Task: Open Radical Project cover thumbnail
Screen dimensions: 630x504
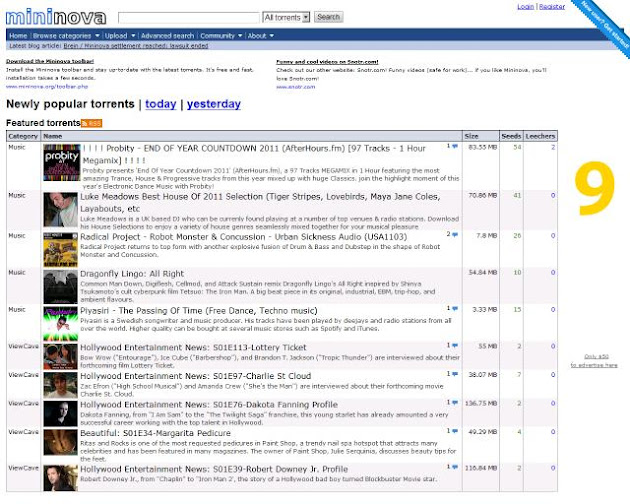Action: 60,250
